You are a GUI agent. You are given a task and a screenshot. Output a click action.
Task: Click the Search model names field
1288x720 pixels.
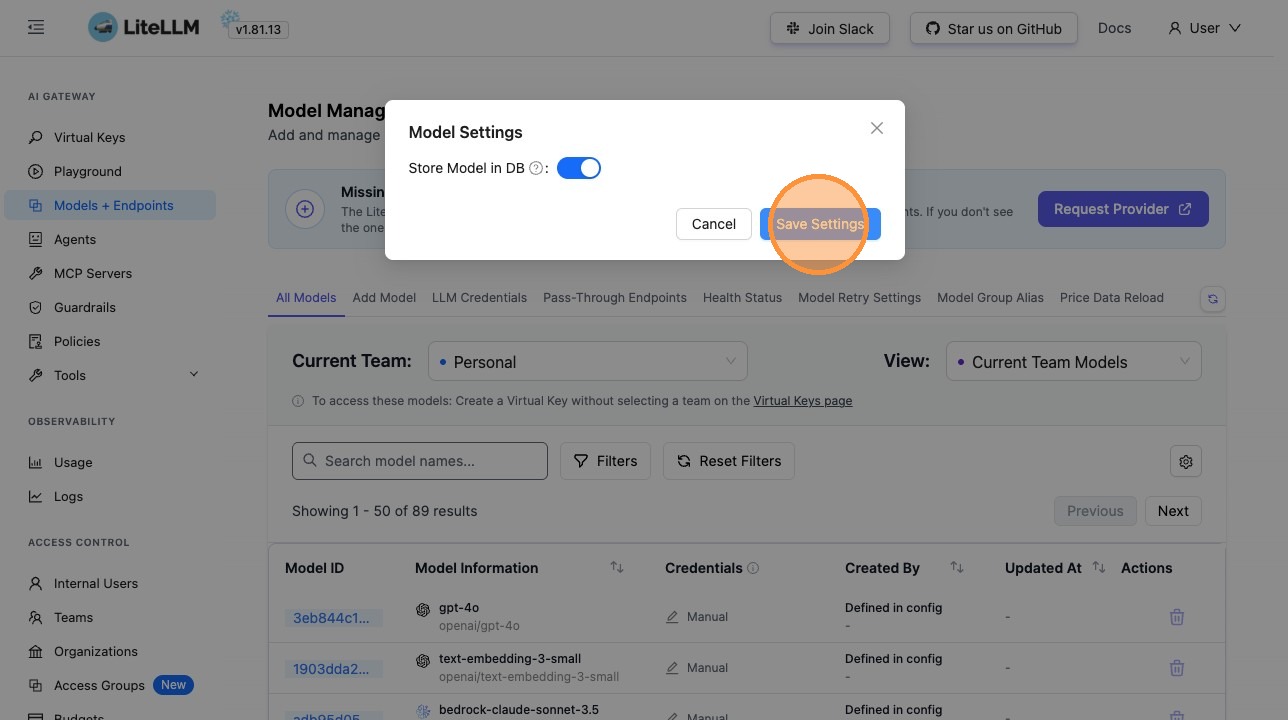tap(420, 461)
